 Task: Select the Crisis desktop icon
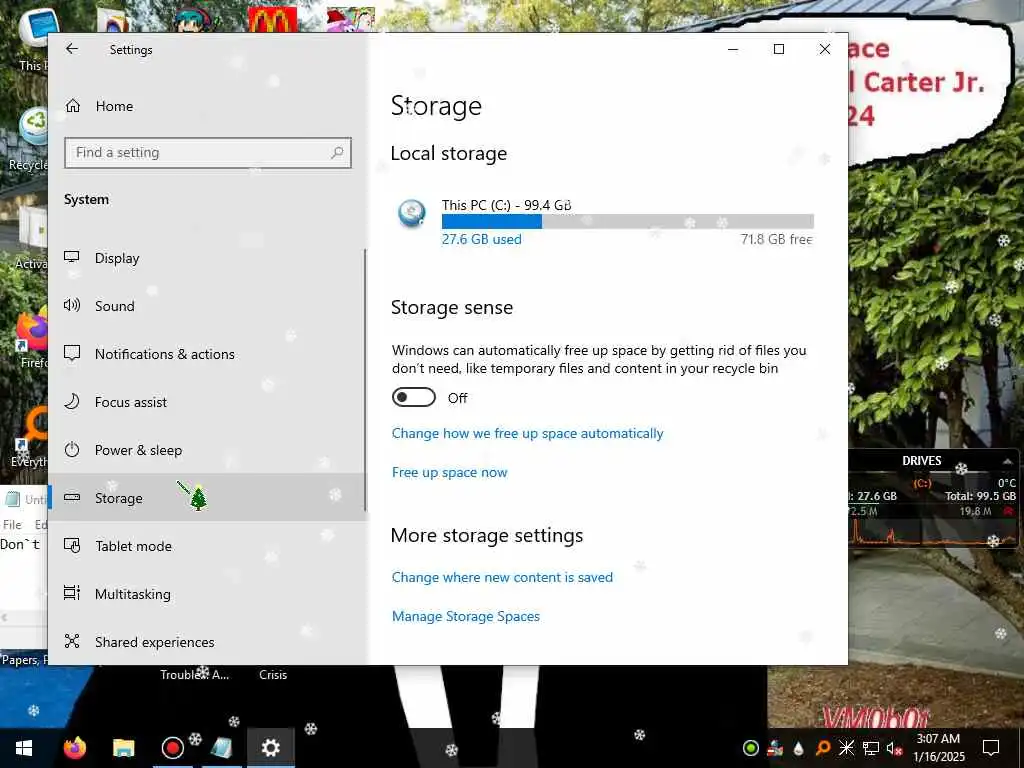pyautogui.click(x=272, y=675)
